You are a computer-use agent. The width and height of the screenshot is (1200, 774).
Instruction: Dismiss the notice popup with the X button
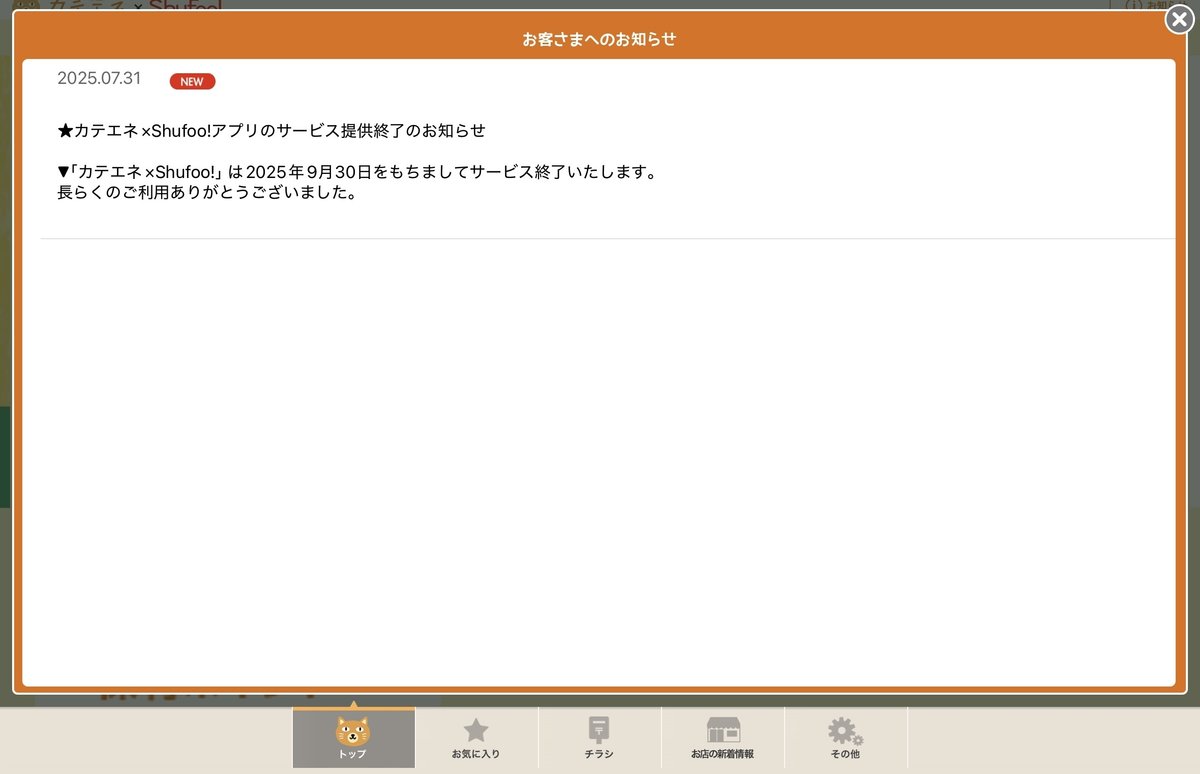tap(1179, 19)
